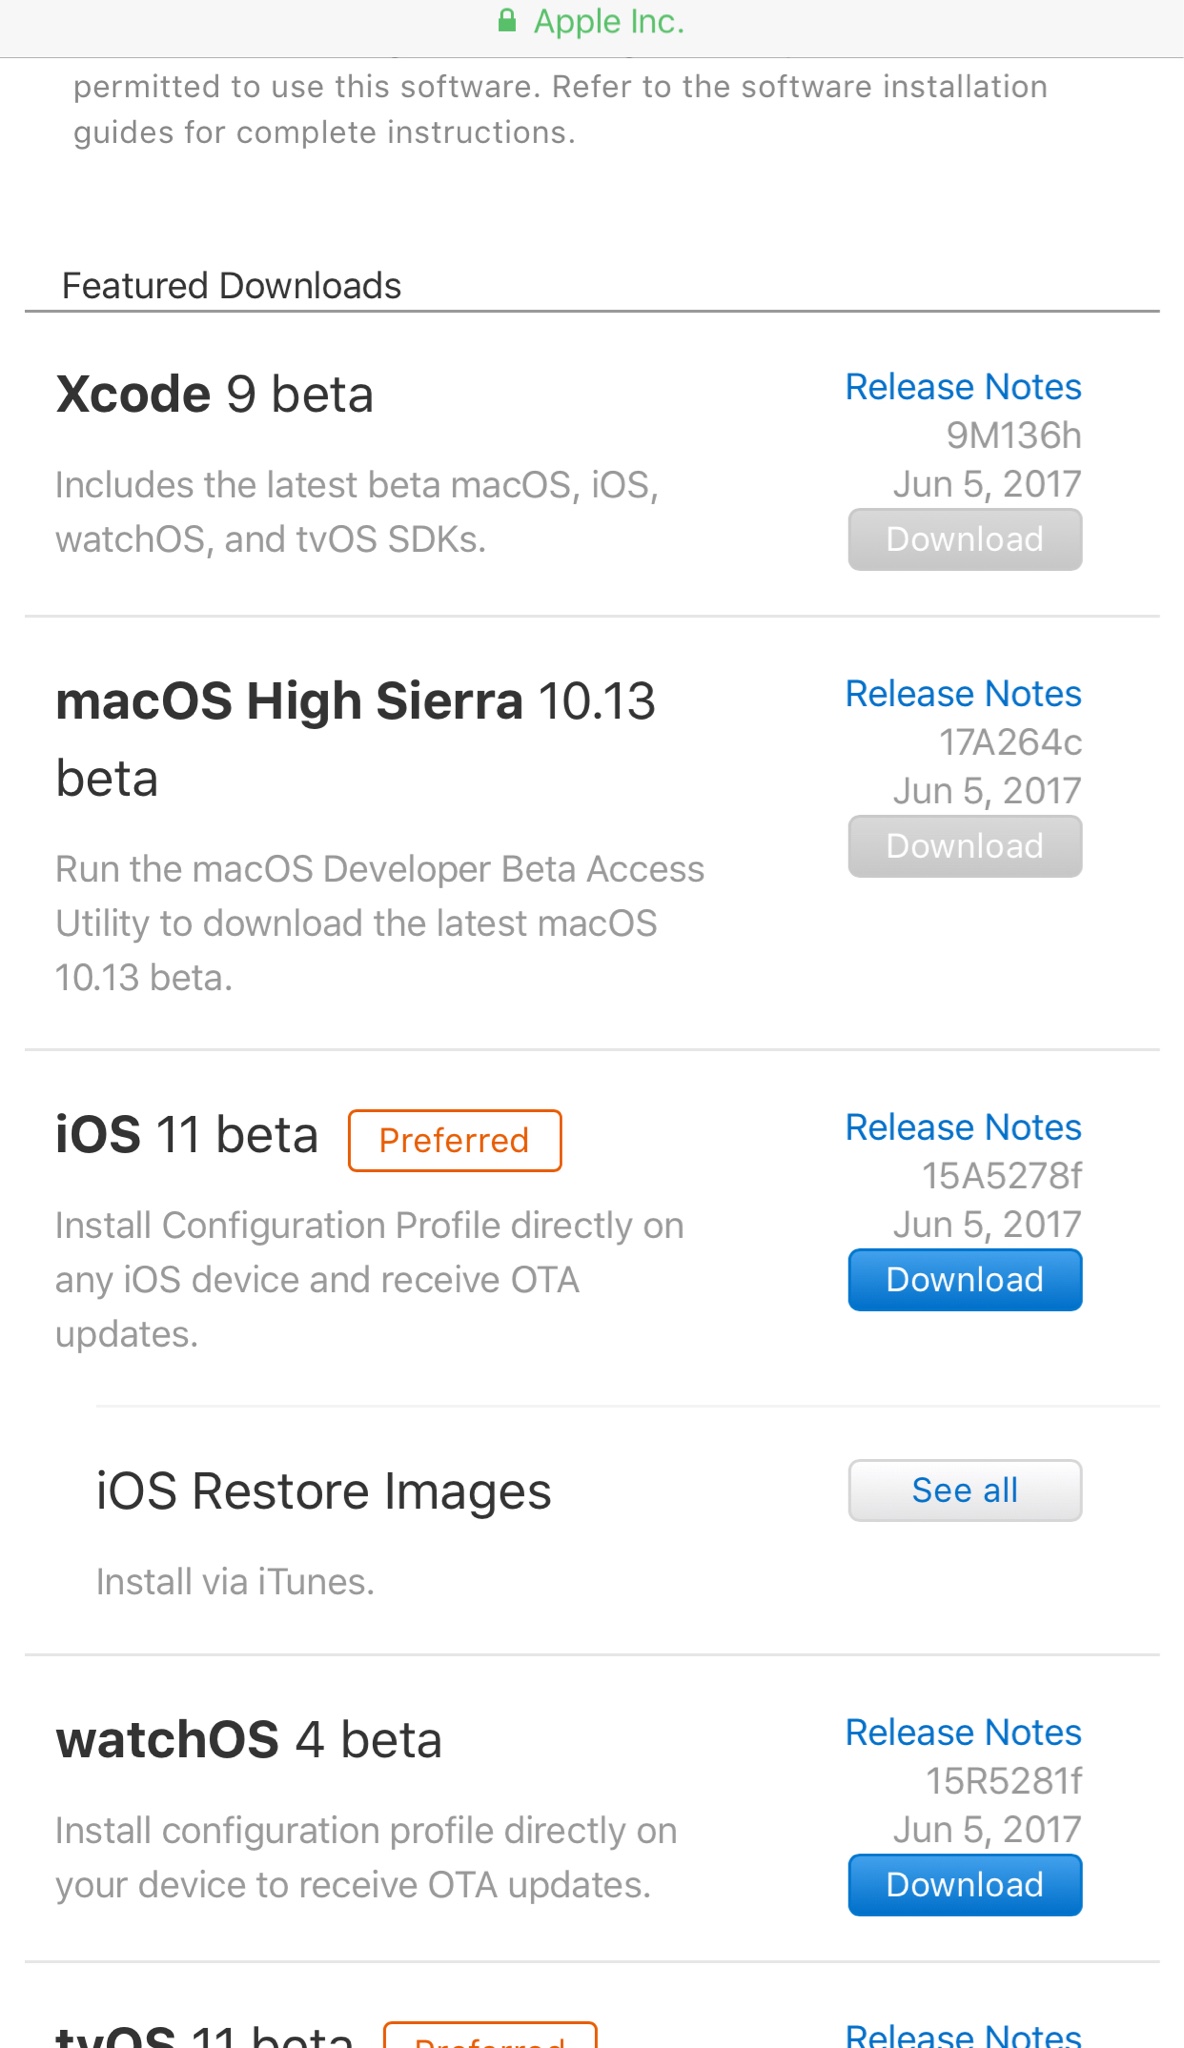Screen dimensions: 1184x2048
Task: Open Xcode 9 beta Release Notes
Action: tap(963, 387)
